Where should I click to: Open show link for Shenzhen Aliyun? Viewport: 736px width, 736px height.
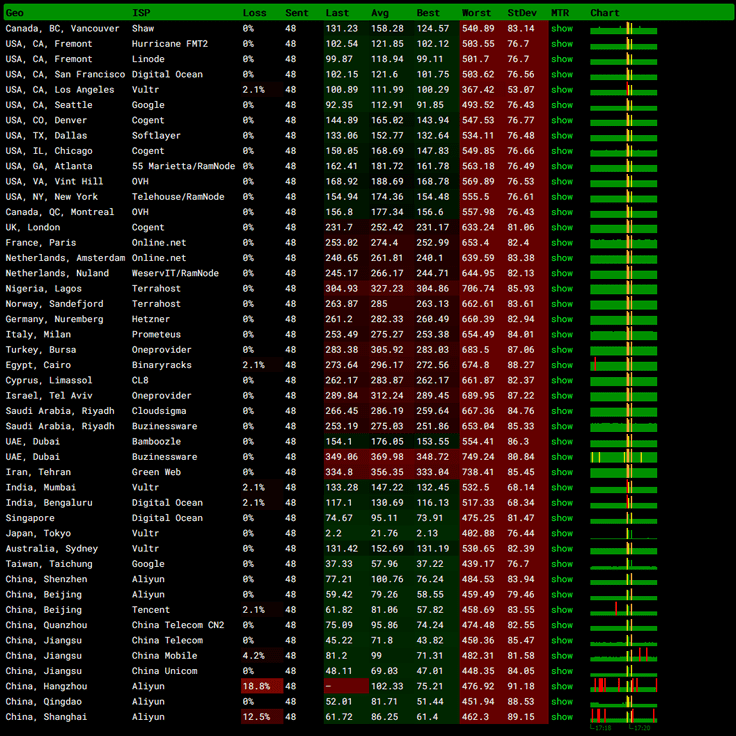[x=562, y=579]
